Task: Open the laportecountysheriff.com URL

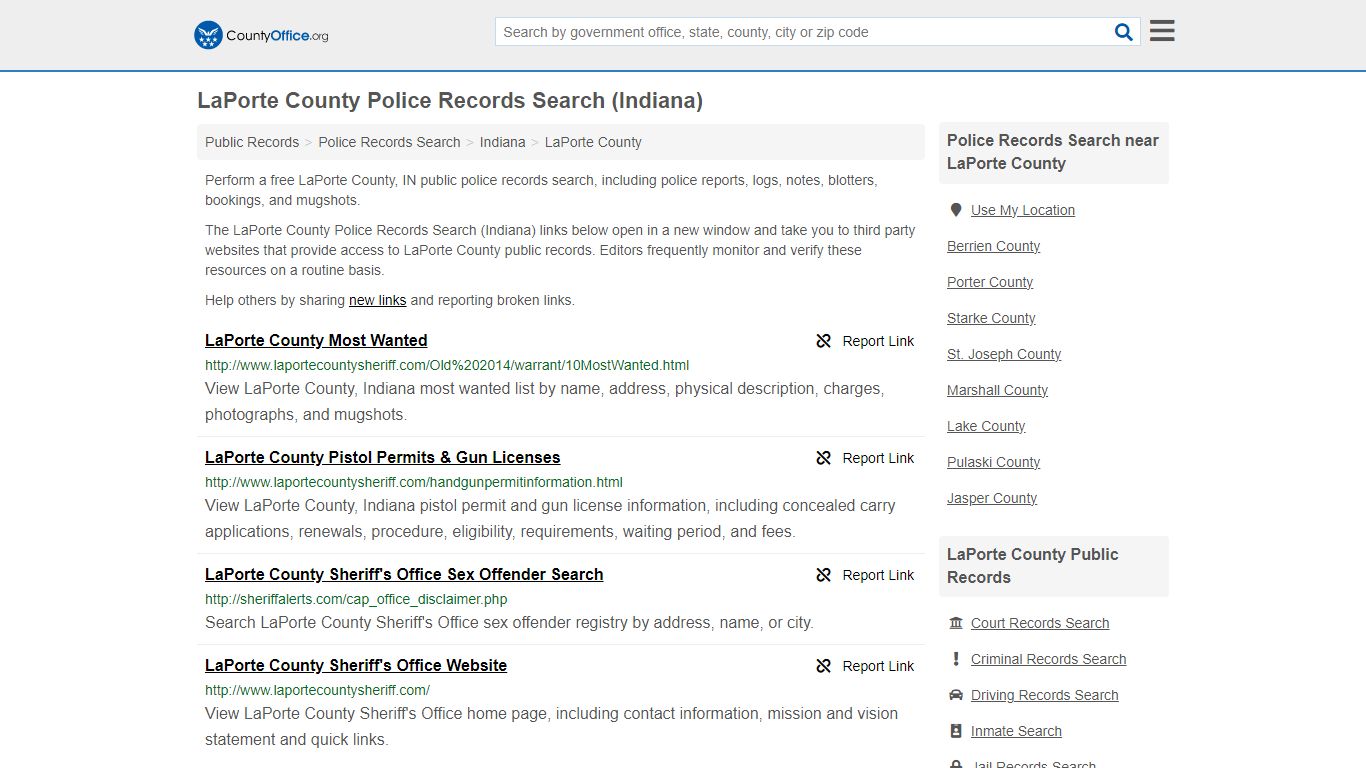Action: coord(317,690)
